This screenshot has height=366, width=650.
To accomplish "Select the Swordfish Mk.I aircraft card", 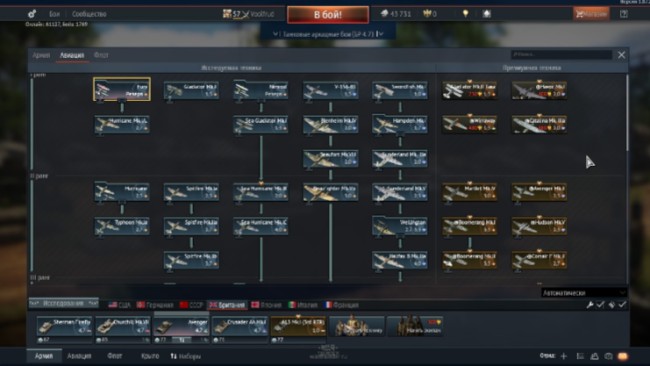I will pyautogui.click(x=400, y=90).
